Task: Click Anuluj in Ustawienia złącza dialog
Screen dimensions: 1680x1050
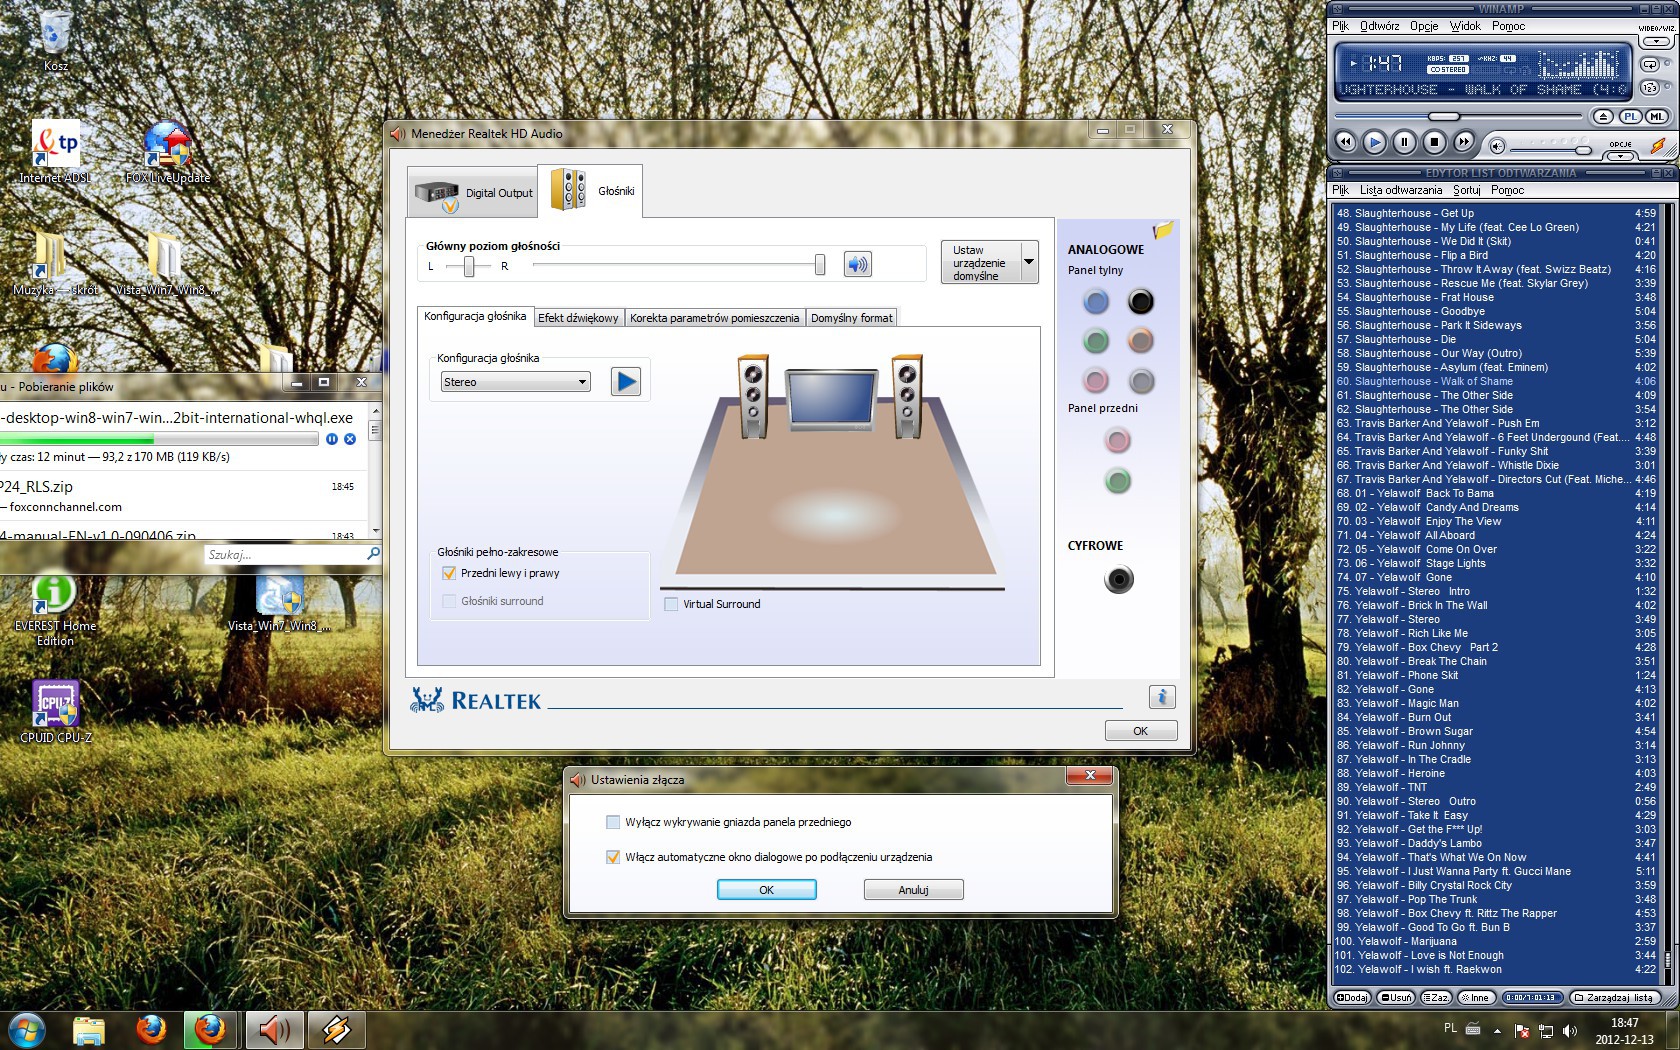Action: click(x=913, y=890)
